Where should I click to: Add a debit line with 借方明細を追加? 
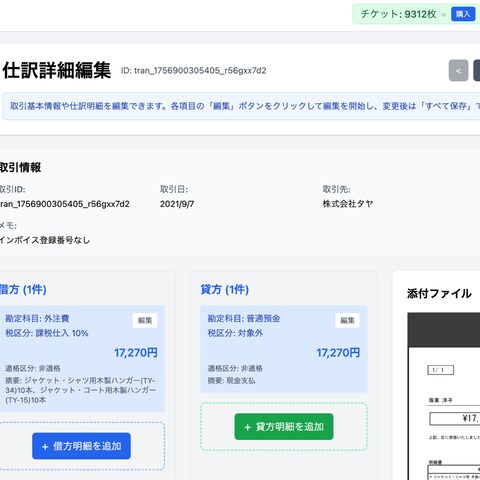click(x=81, y=446)
